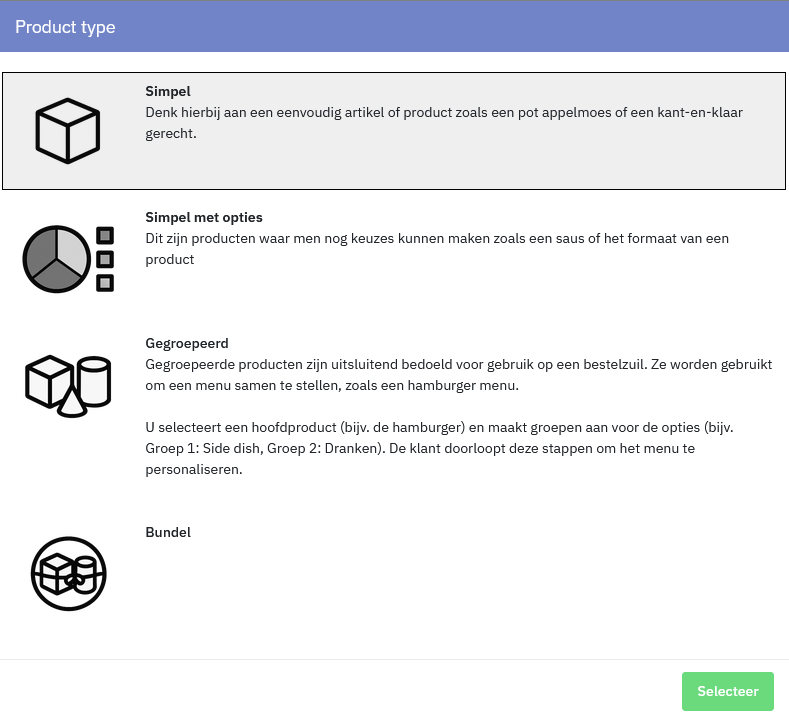
Task: Click the three small squares beside the pie chart
Action: pos(105,259)
